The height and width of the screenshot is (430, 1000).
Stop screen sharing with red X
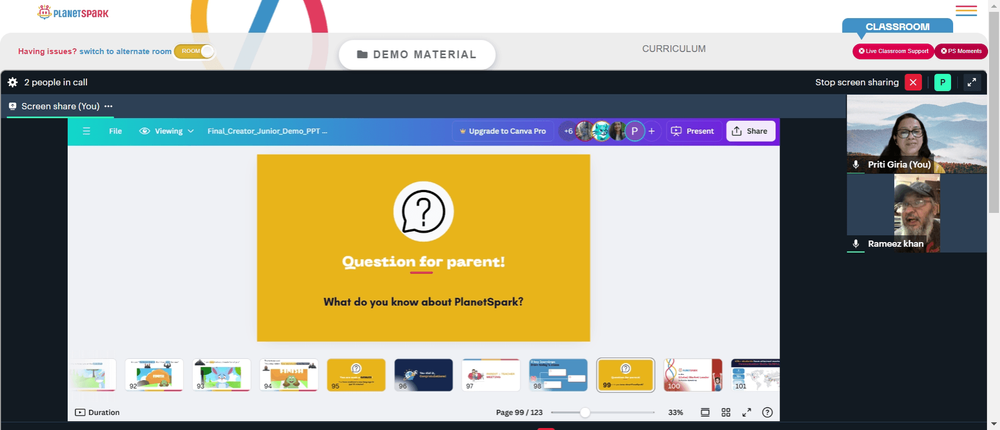coord(913,82)
